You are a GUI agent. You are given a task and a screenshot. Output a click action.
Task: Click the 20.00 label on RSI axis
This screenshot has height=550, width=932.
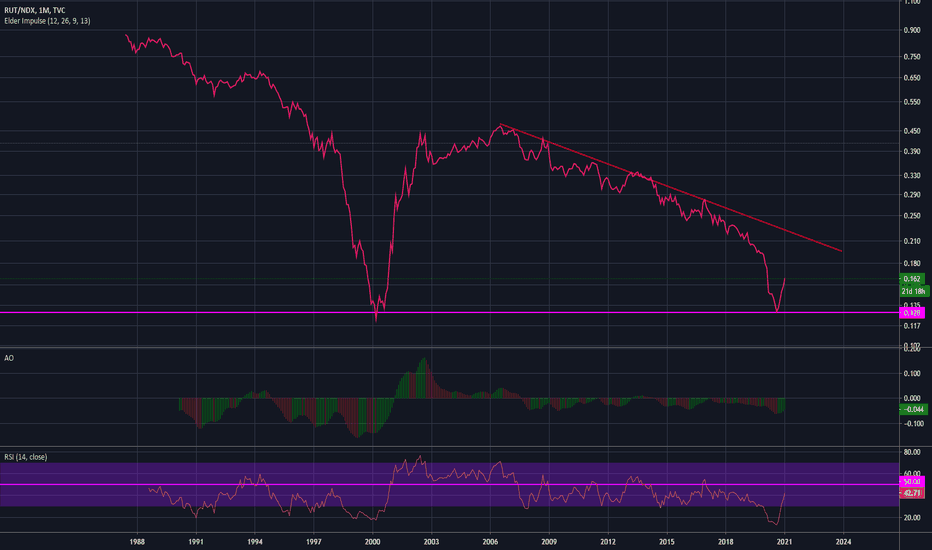(912, 518)
